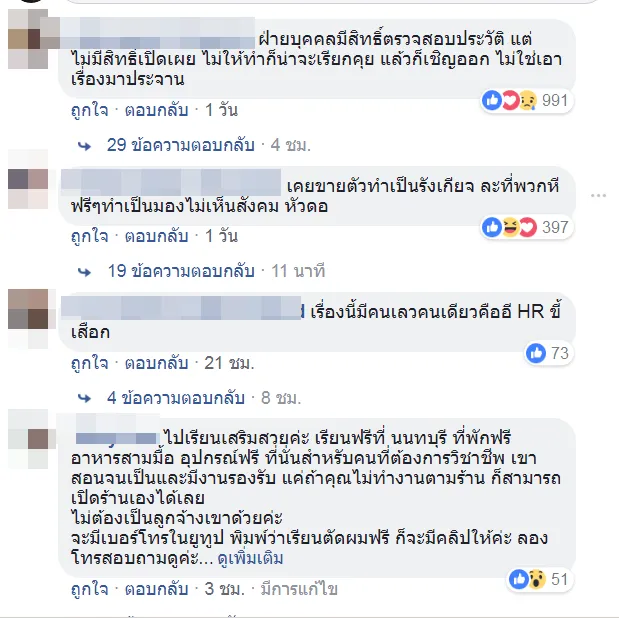Click the 21 ชม. timestamp on third comment
This screenshot has width=619, height=618.
(229, 363)
